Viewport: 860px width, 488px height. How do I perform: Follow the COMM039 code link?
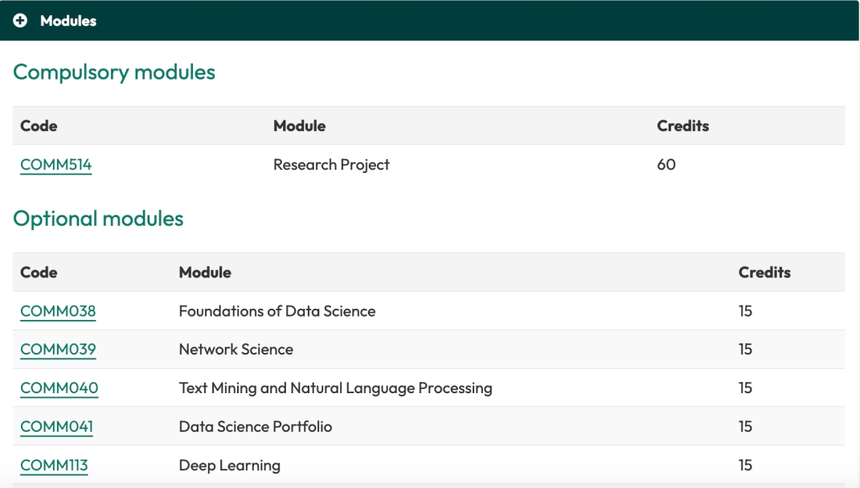58,350
